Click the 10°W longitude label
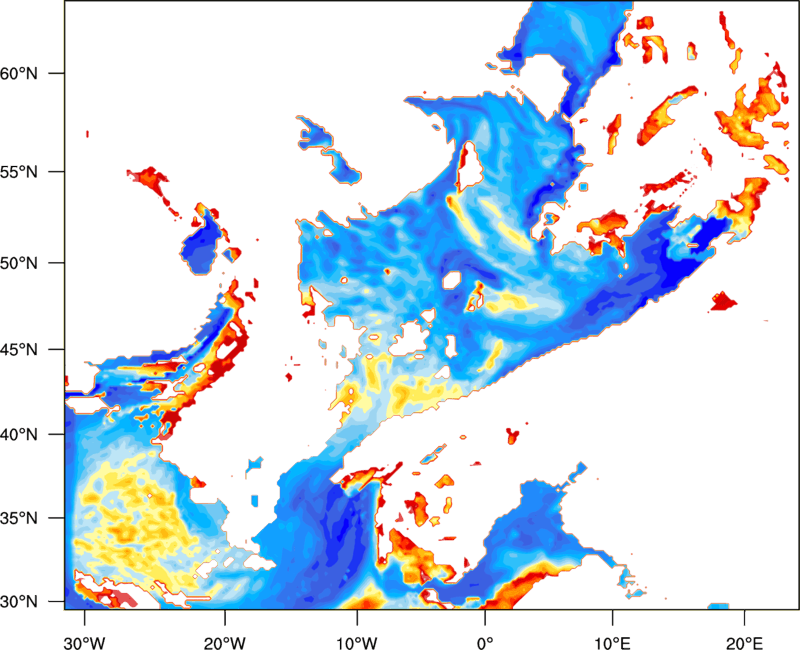 (357, 643)
